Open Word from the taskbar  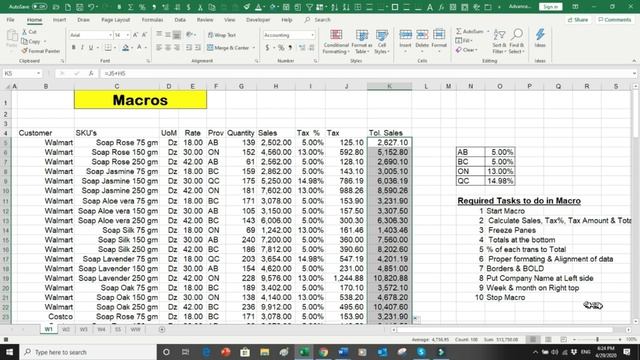click(343, 352)
